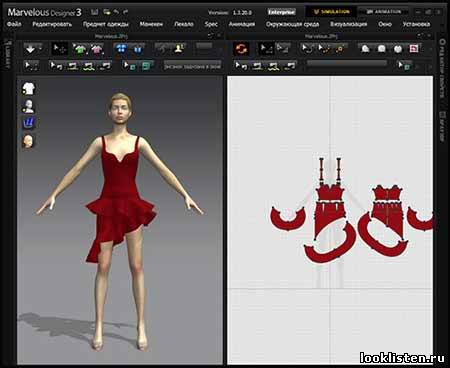The height and width of the screenshot is (368, 450).
Task: Open the Файл menu
Action: [14, 24]
